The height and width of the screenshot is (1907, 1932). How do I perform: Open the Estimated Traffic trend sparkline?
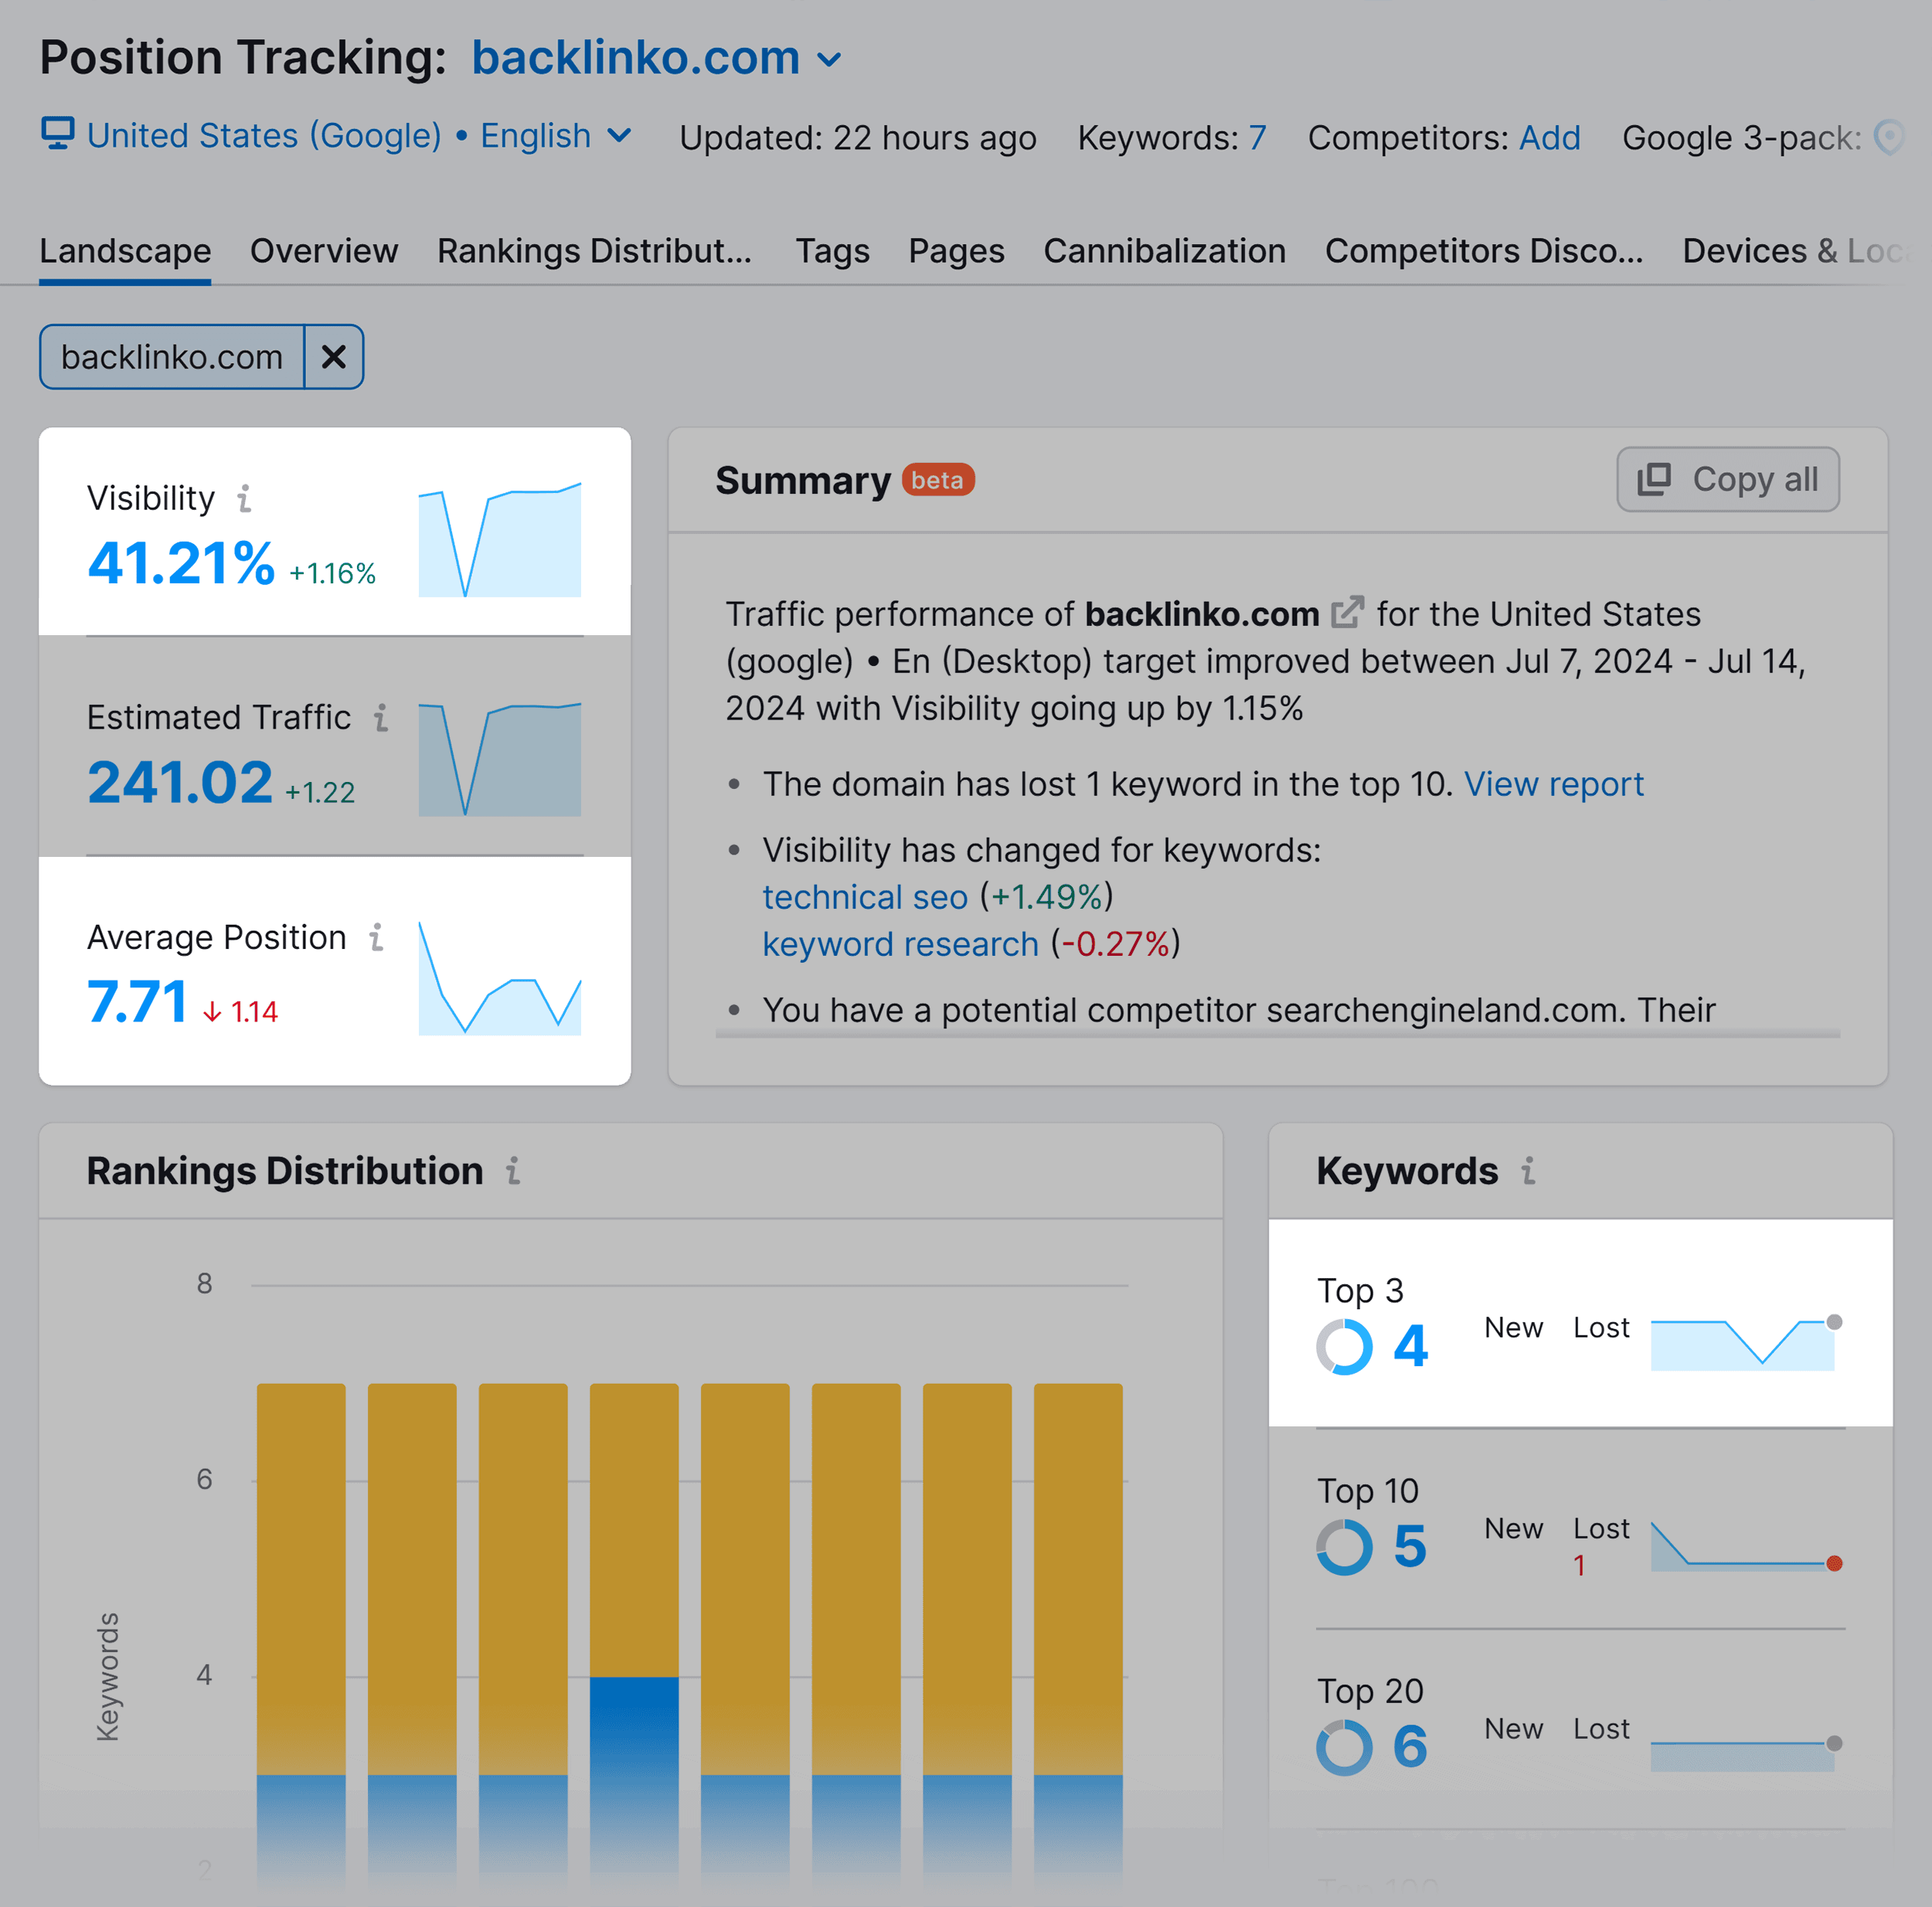click(499, 759)
